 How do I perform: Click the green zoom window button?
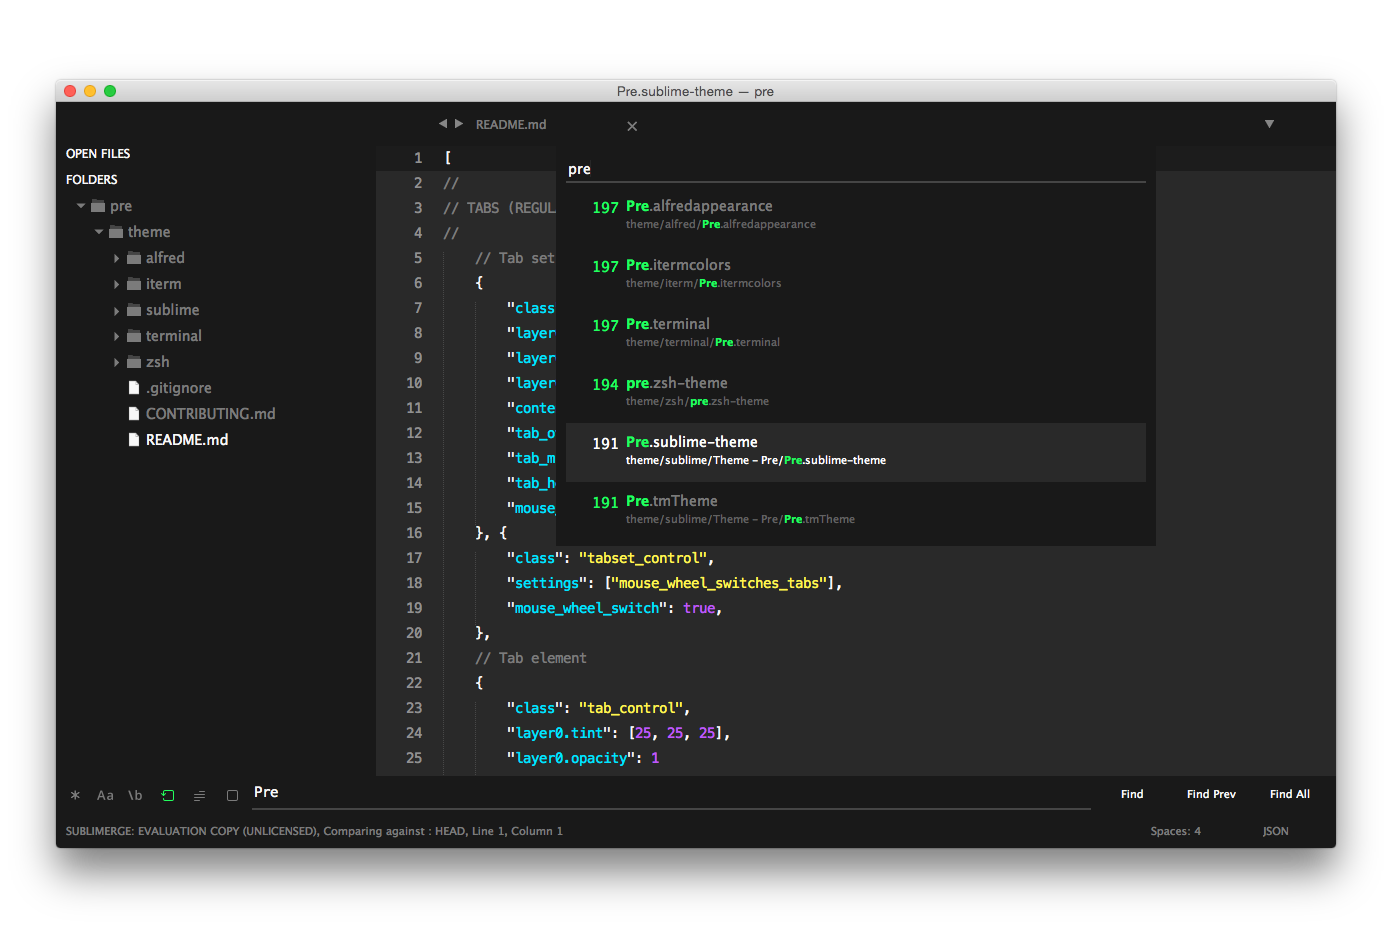tap(110, 91)
